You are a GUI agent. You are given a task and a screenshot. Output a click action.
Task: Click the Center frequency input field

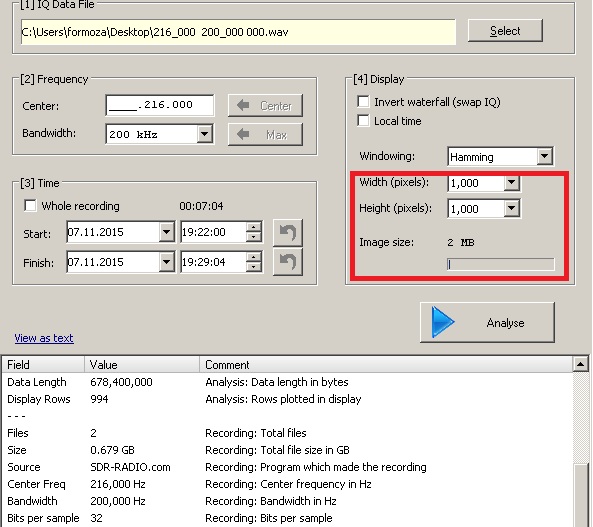160,105
